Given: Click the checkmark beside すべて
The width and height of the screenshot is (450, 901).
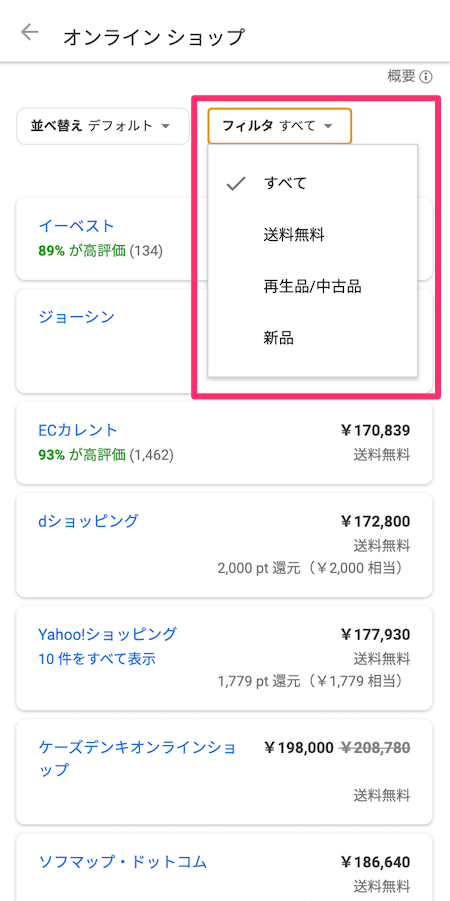Looking at the screenshot, I should coord(236,184).
